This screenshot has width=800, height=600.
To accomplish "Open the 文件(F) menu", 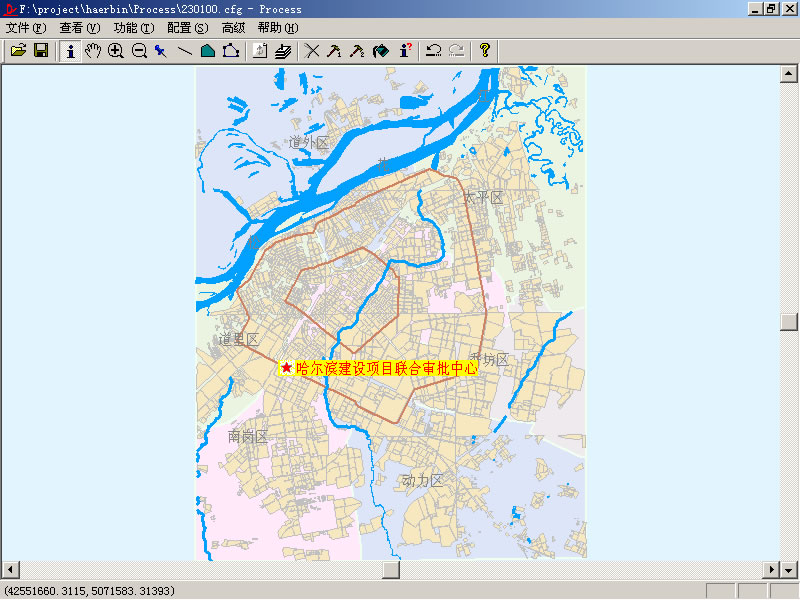I will pyautogui.click(x=26, y=28).
